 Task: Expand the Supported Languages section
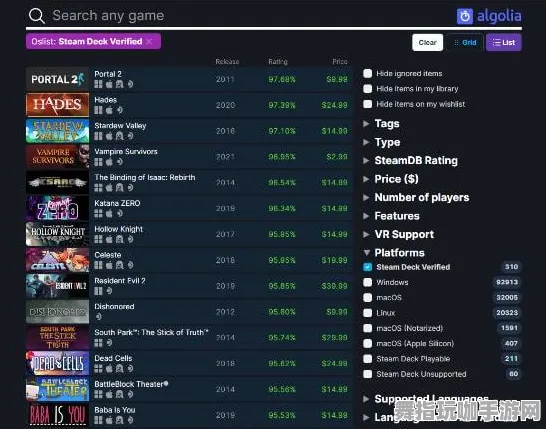[x=426, y=399]
